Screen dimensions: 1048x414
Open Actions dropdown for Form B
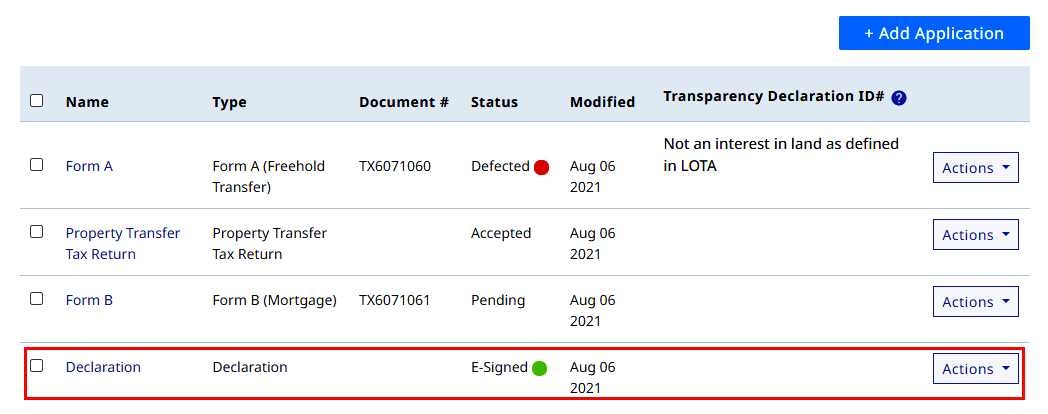point(976,302)
